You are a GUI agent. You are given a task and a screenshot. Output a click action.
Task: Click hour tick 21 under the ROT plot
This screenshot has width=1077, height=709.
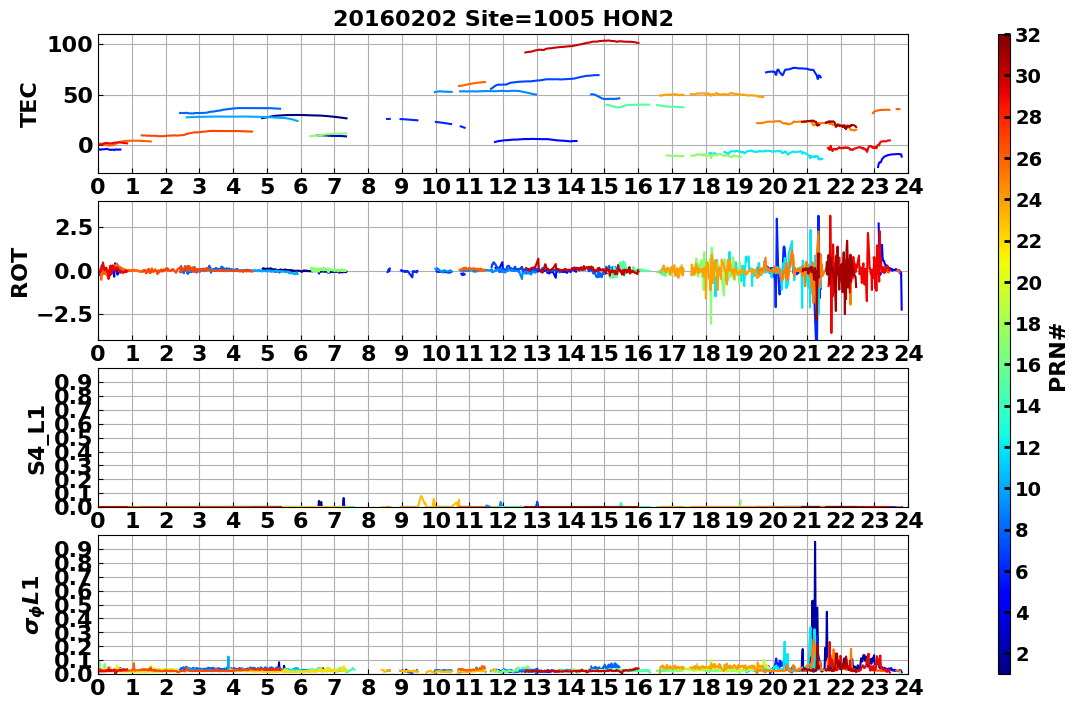[x=807, y=354]
